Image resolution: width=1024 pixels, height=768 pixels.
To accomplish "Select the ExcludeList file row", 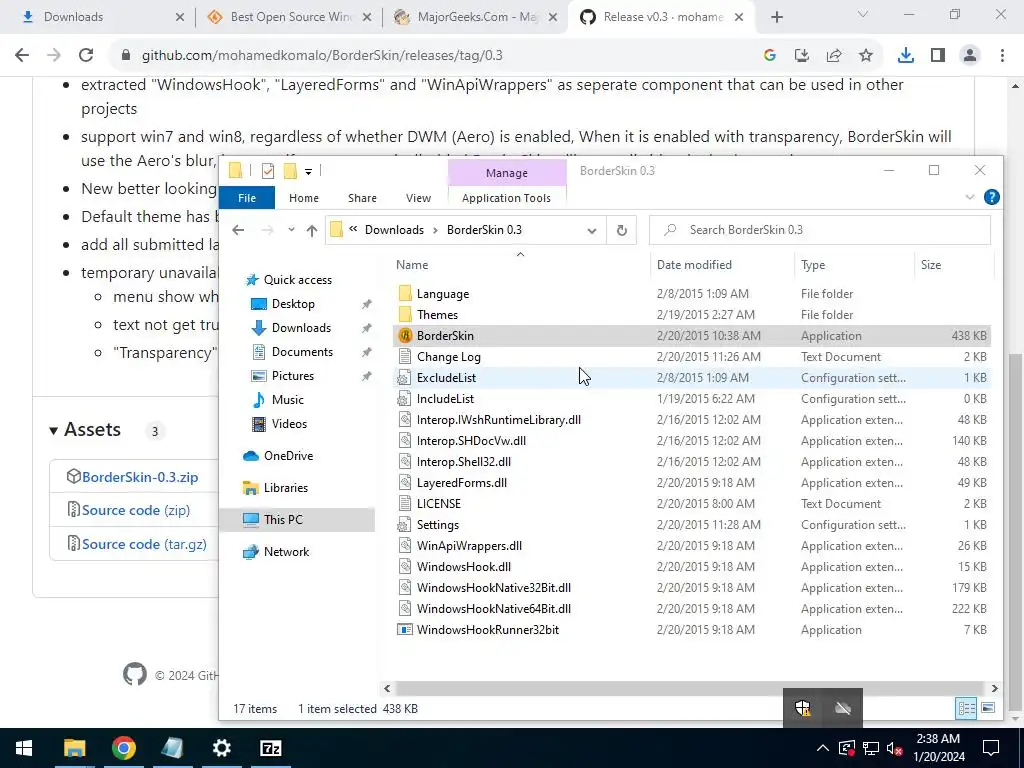I will 692,378.
